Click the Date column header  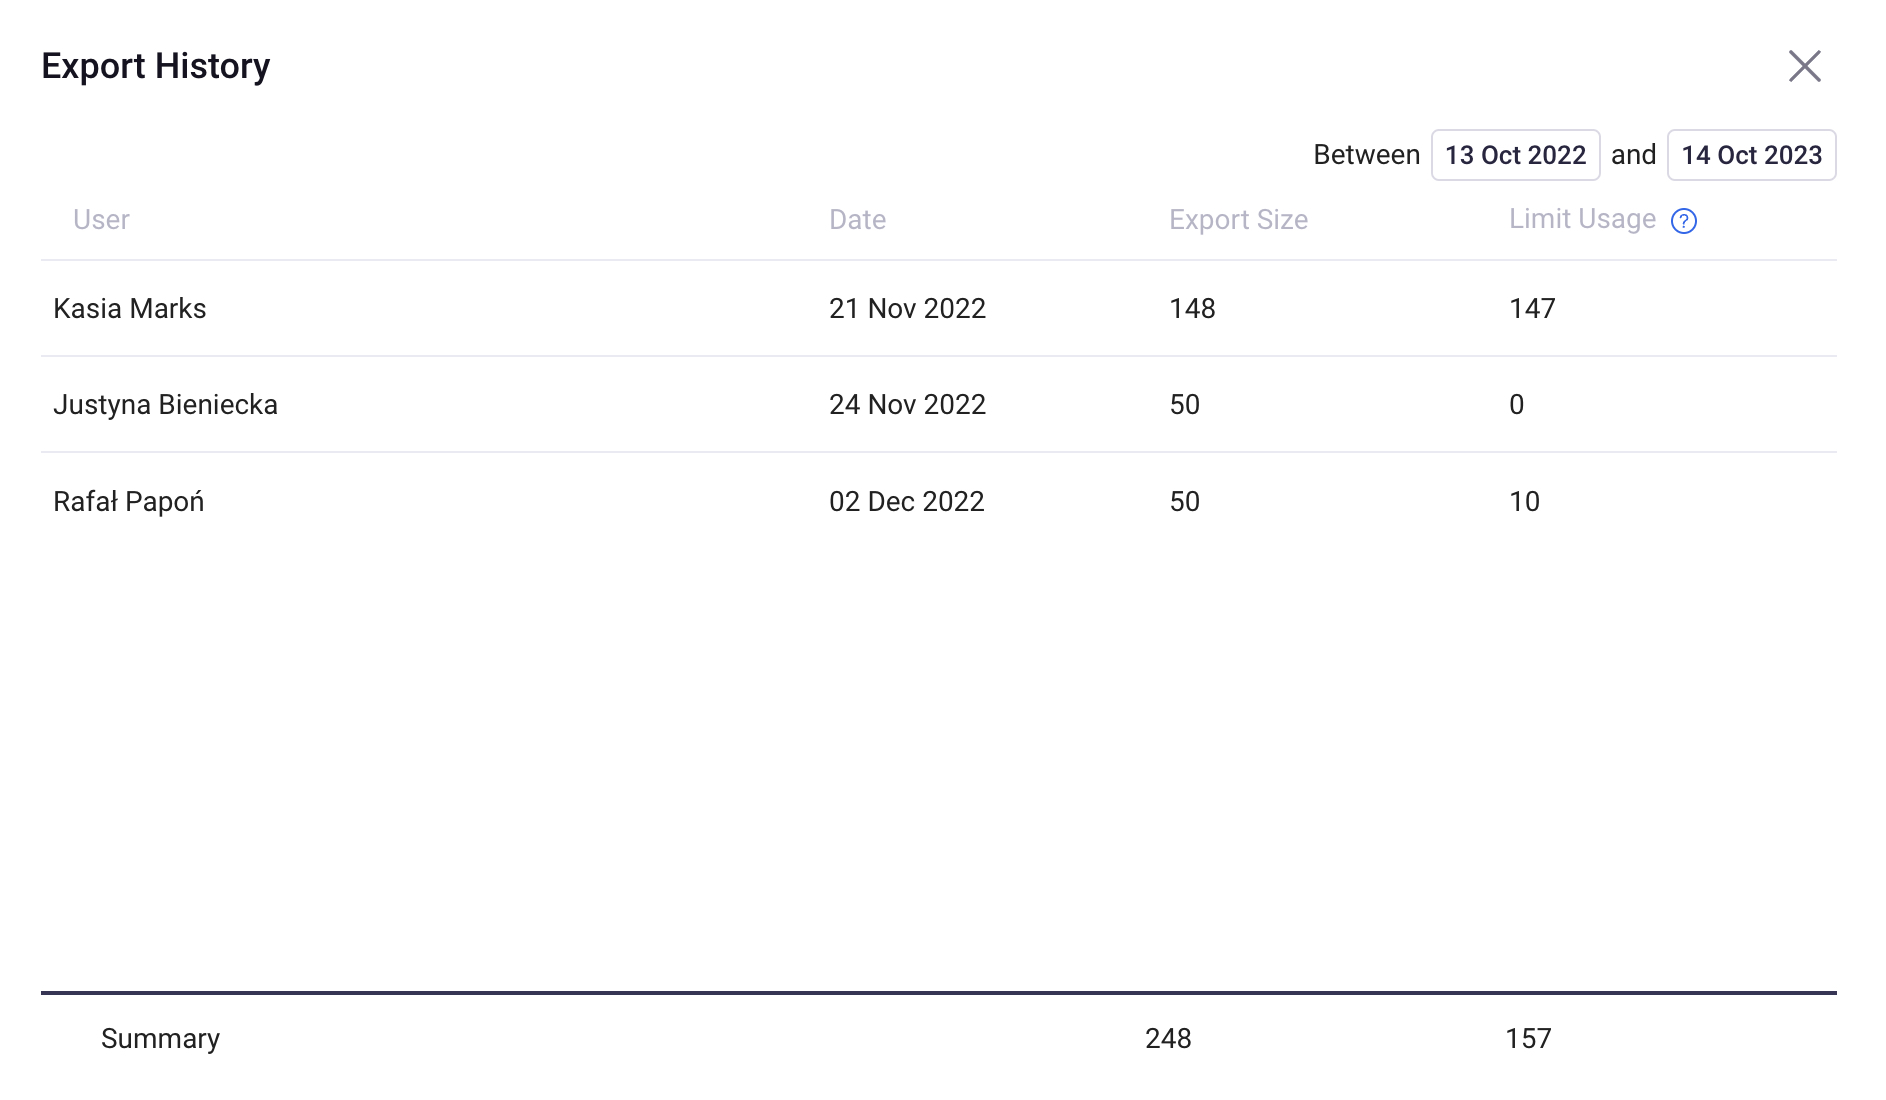857,220
